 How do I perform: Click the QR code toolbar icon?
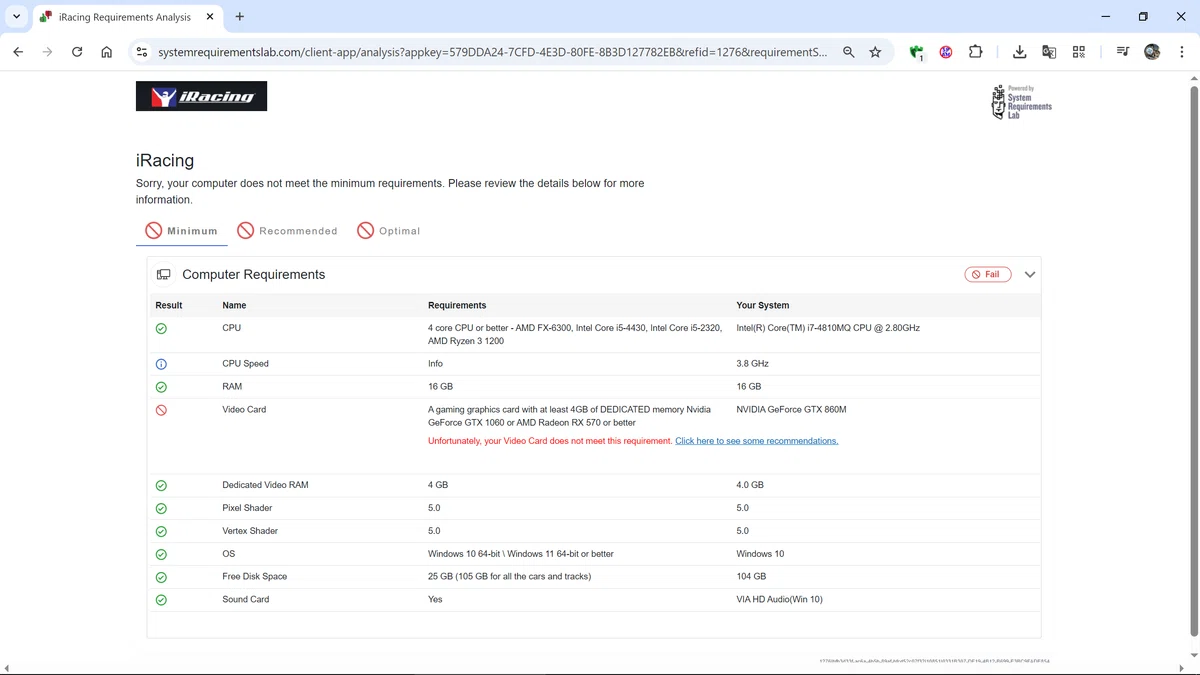[x=1079, y=52]
